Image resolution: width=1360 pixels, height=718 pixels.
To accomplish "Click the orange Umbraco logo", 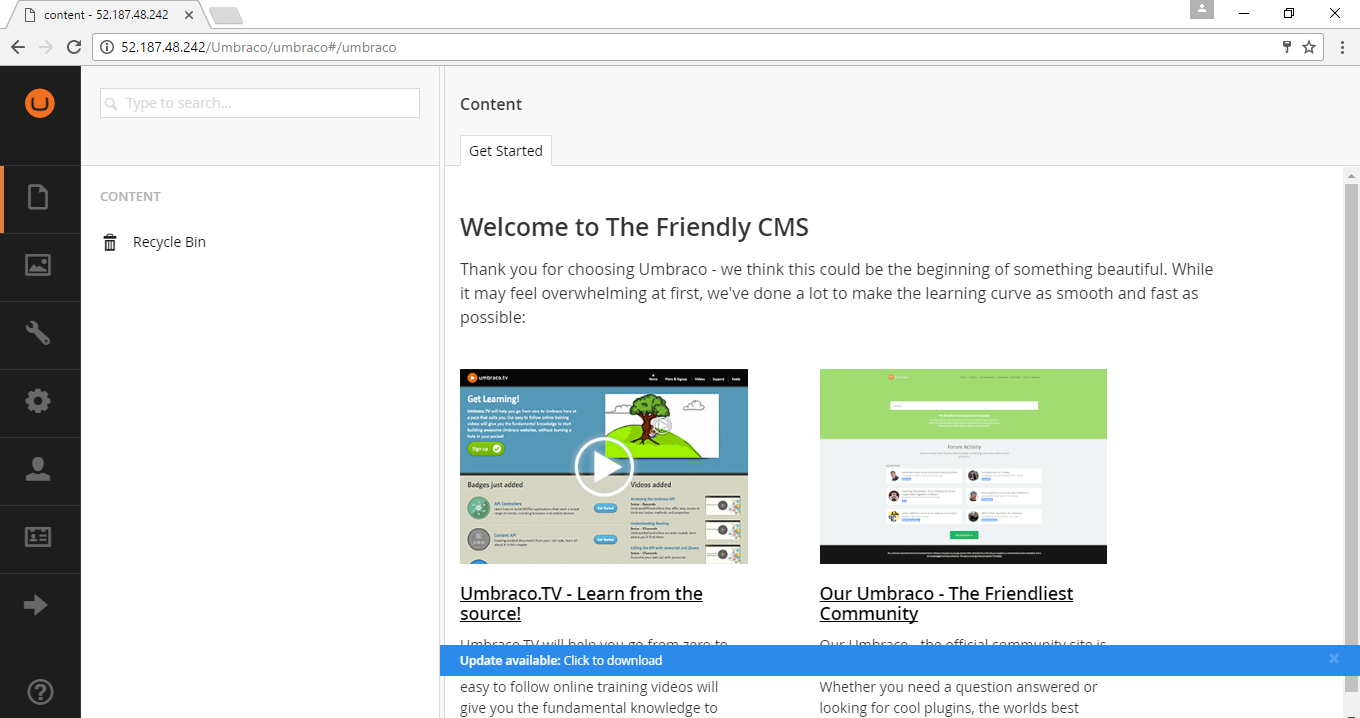I will pyautogui.click(x=40, y=103).
